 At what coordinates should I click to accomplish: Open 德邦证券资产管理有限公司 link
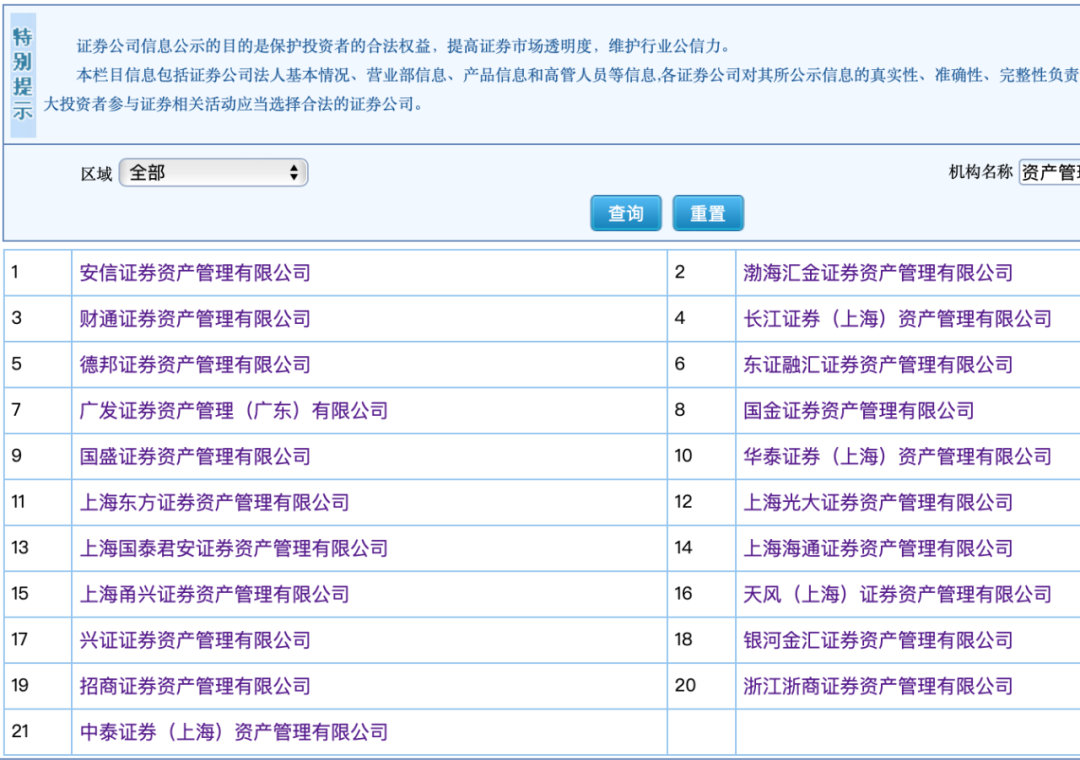point(195,364)
